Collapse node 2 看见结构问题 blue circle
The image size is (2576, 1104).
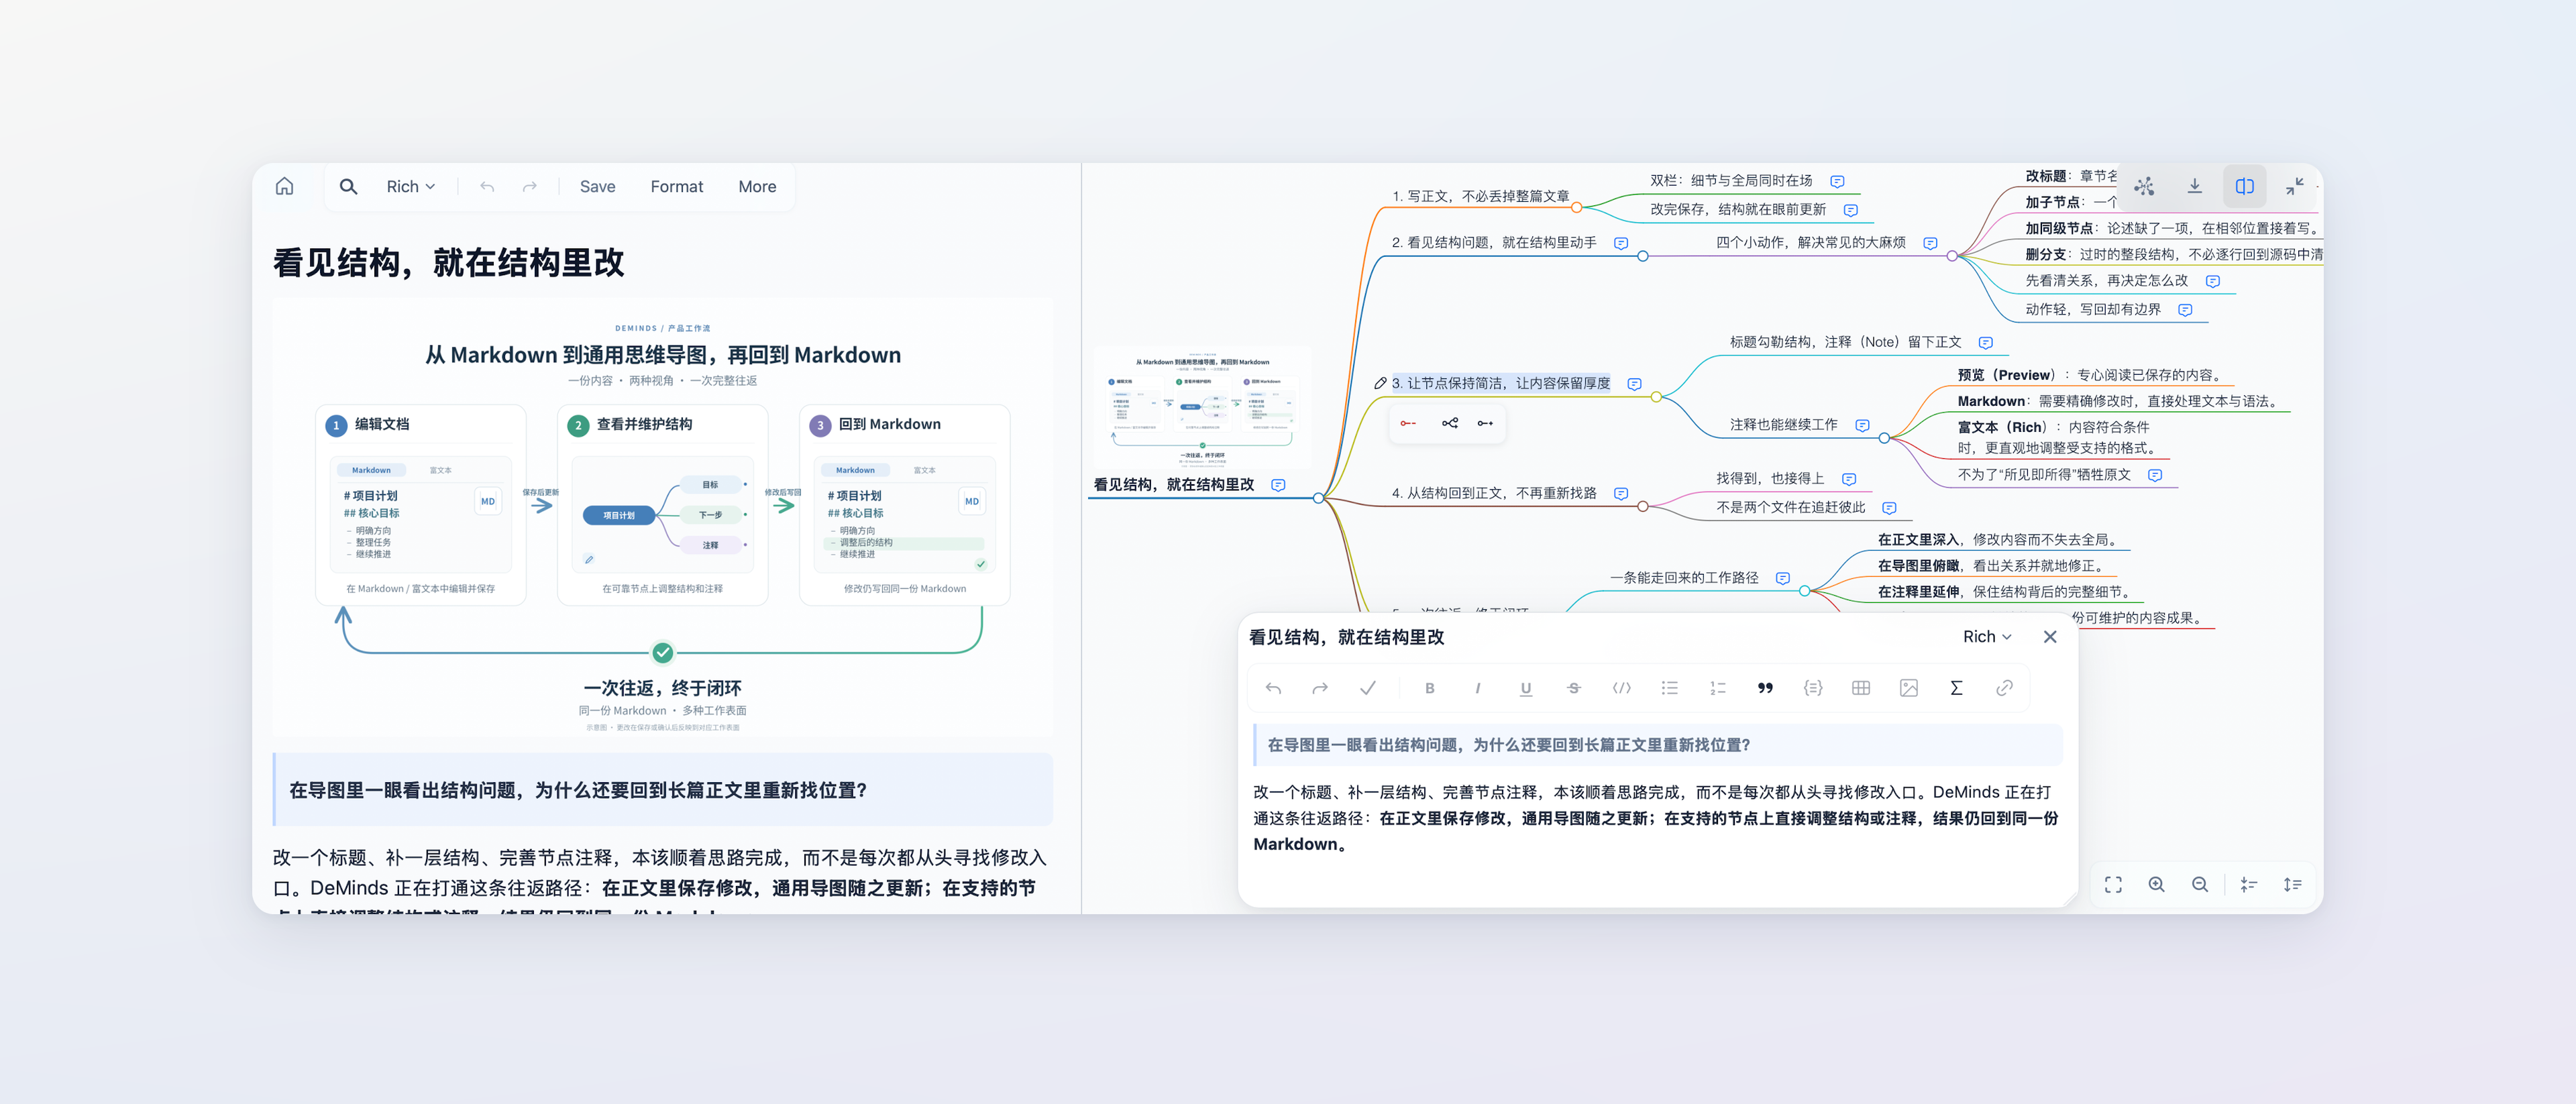1643,256
